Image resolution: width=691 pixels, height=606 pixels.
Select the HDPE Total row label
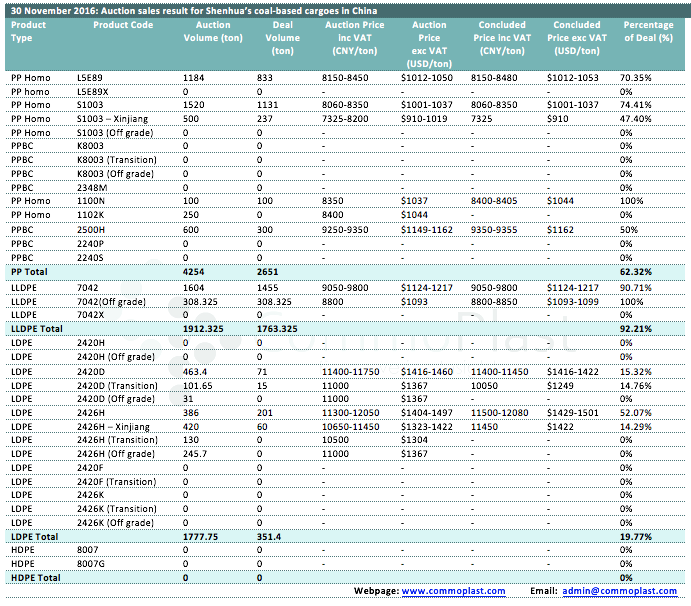(34, 578)
